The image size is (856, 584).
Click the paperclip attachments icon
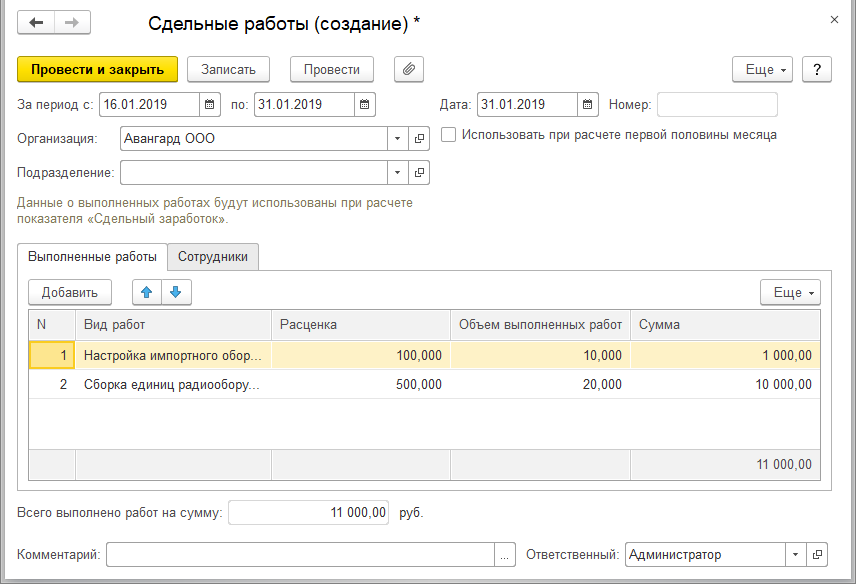[x=409, y=69]
